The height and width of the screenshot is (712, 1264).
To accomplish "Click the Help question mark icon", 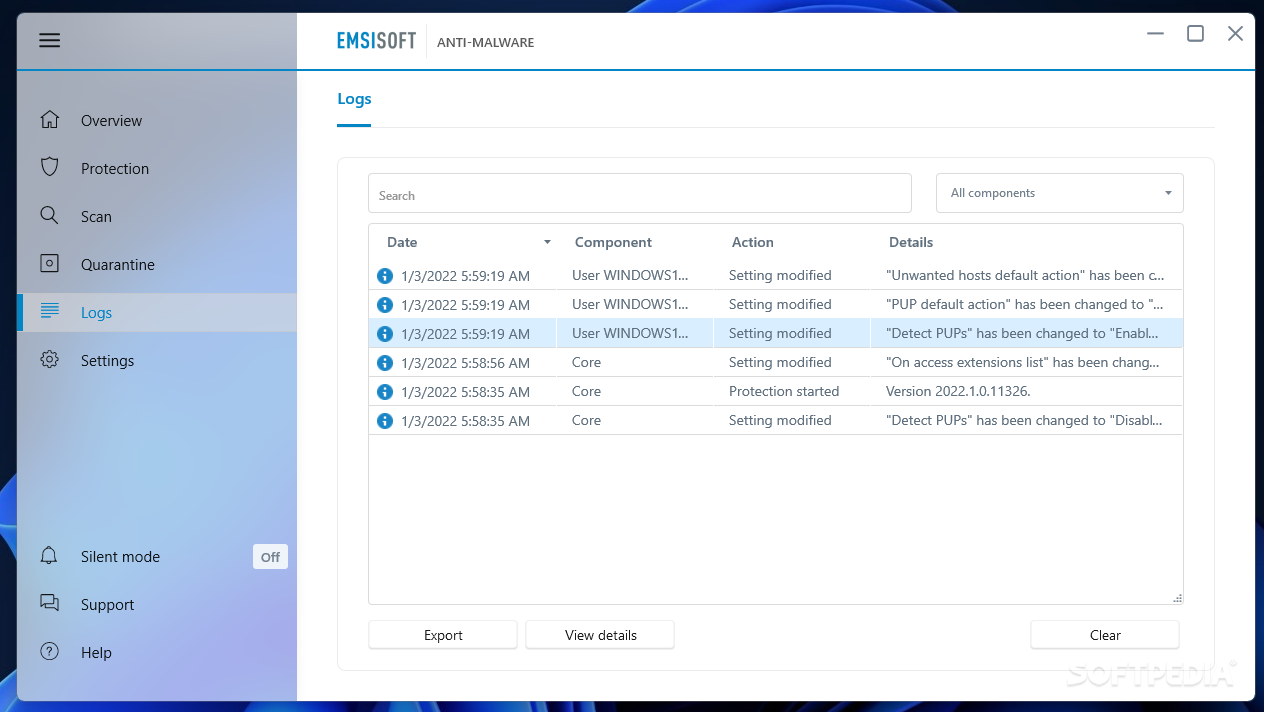I will click(x=50, y=651).
